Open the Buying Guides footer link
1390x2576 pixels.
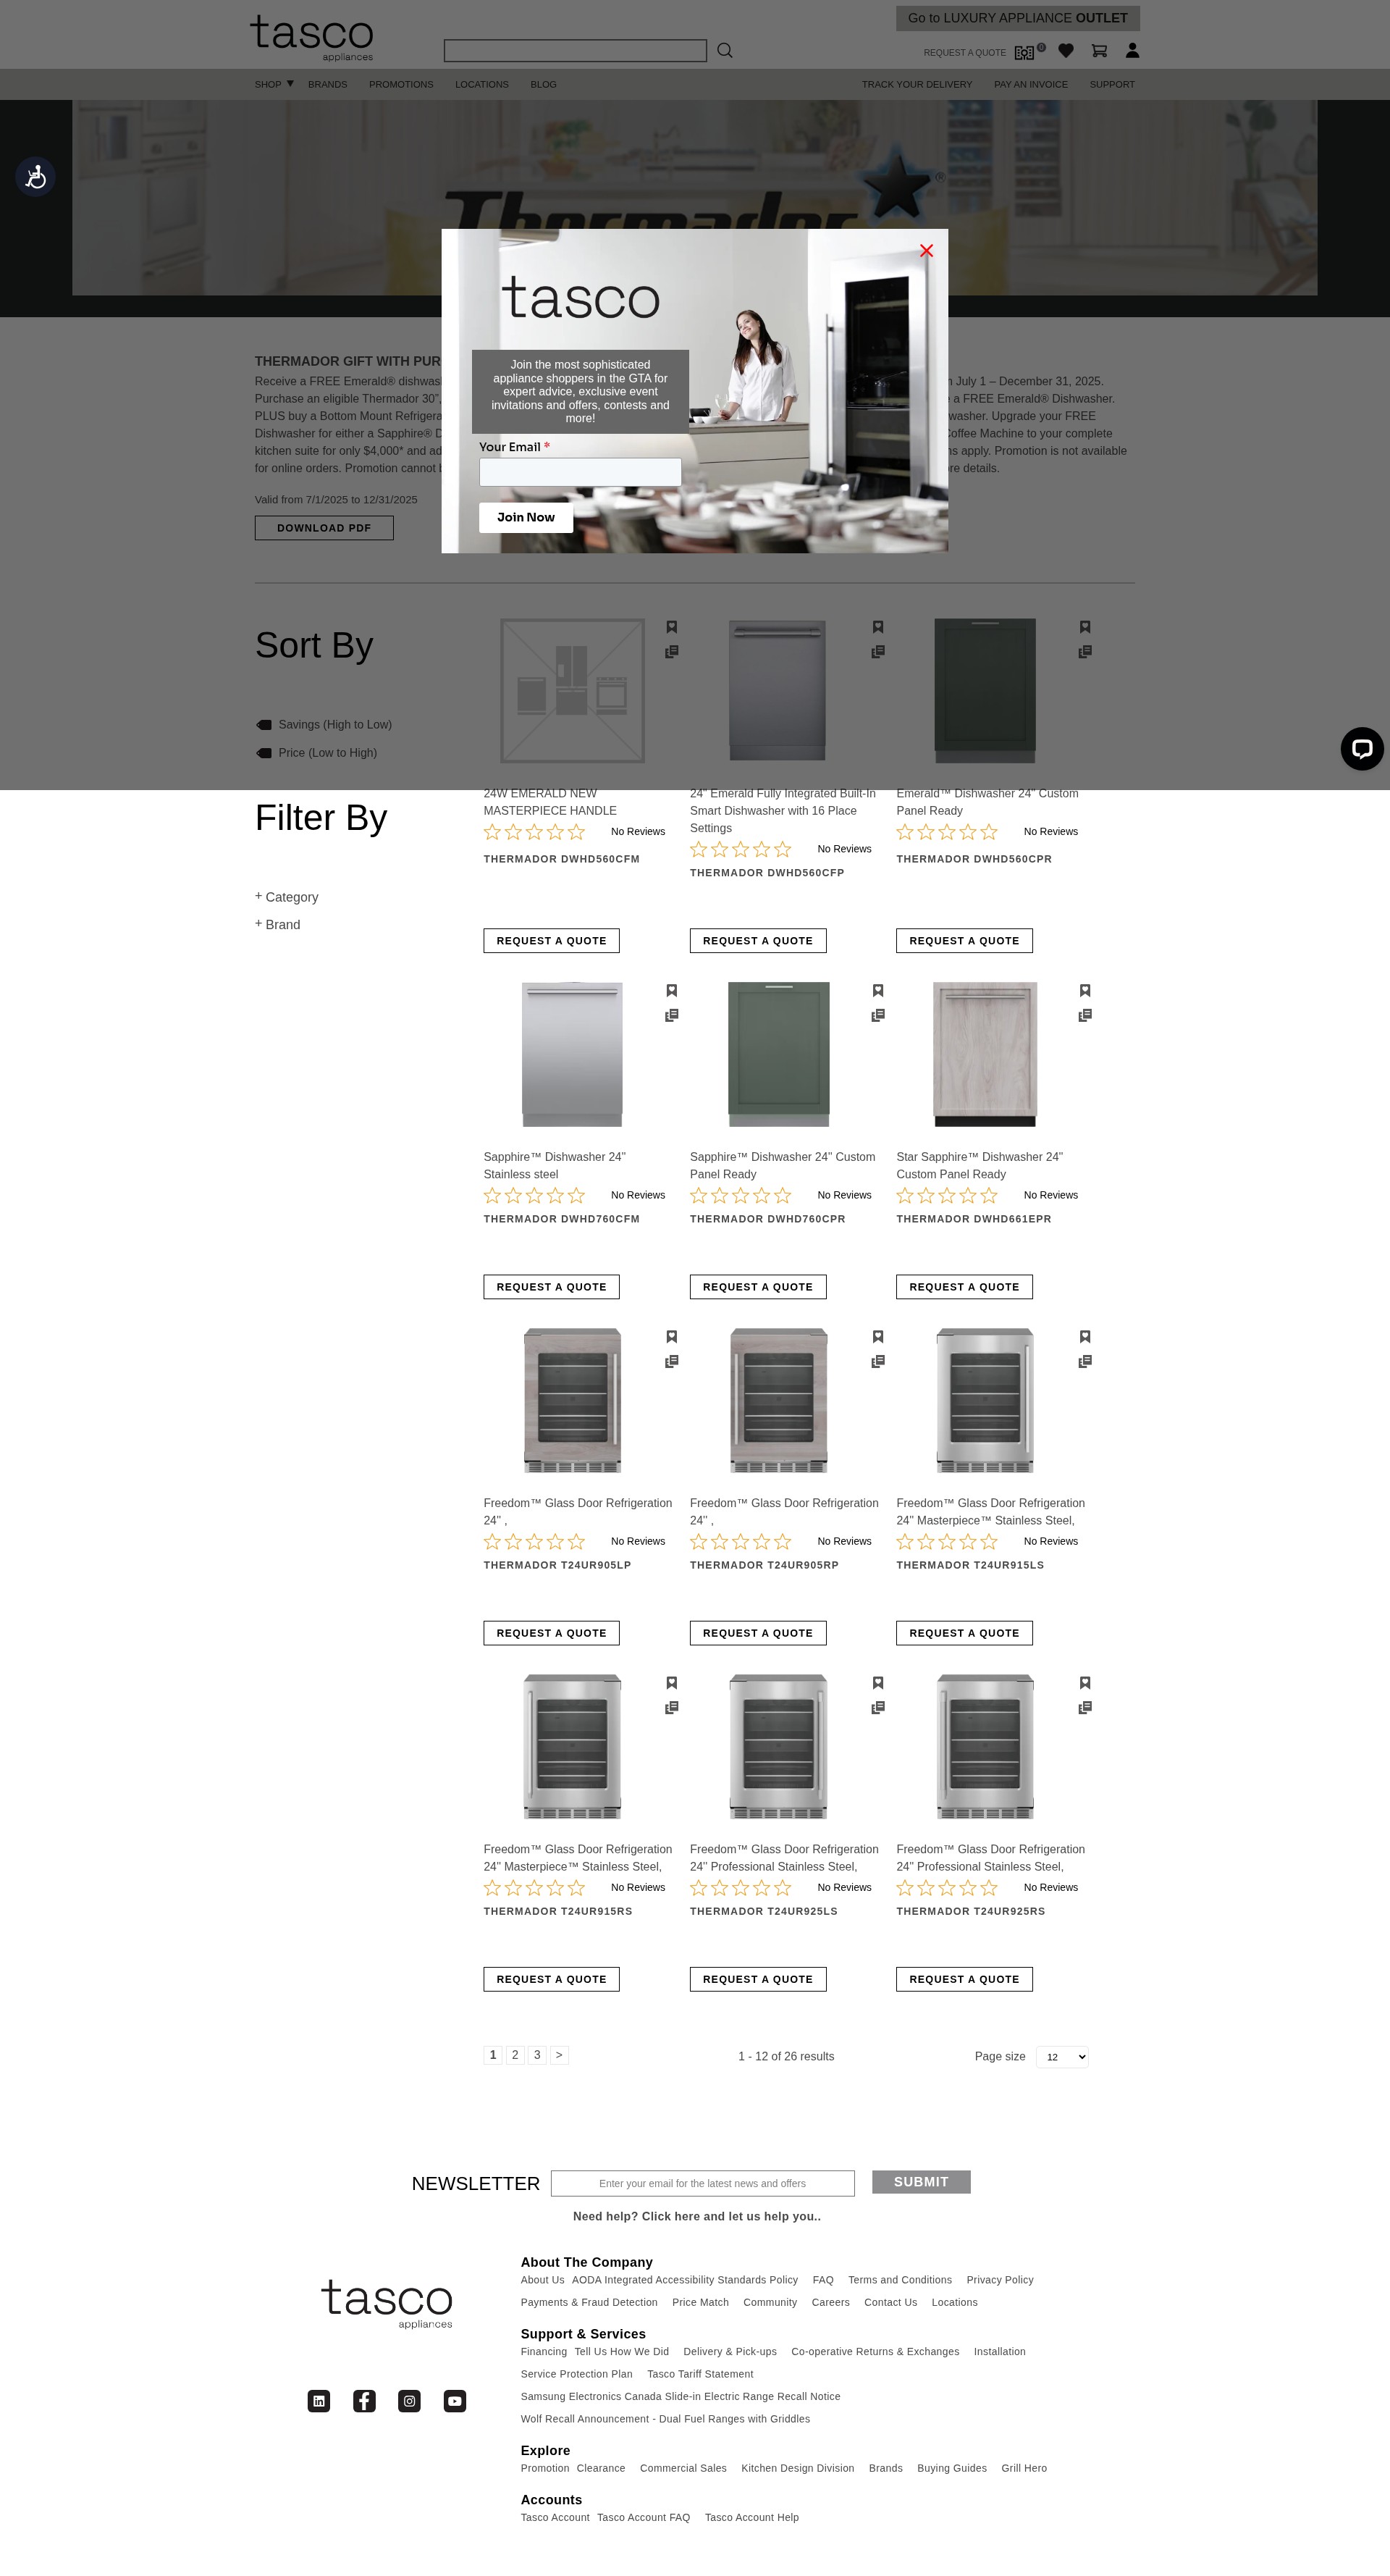952,2468
